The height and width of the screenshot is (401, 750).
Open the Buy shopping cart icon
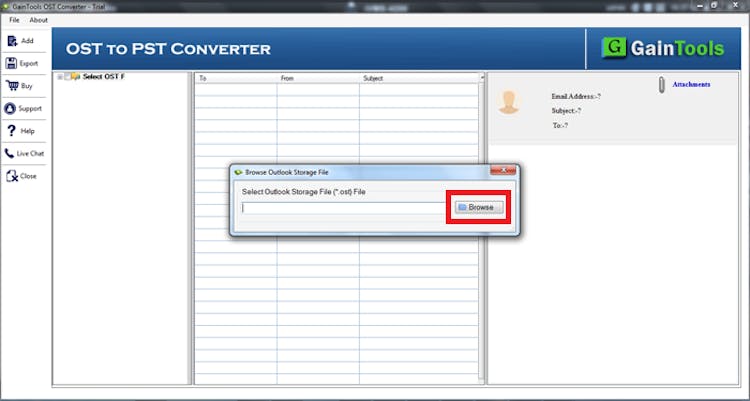tap(11, 86)
